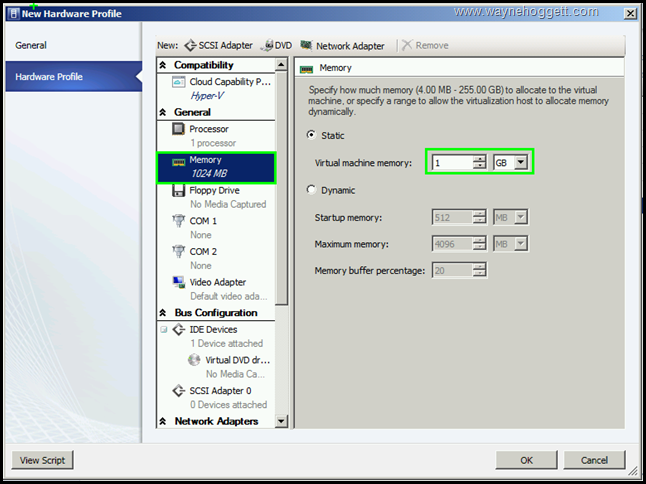Click the Processor chip icon
Screen dimensions: 646x484
pyautogui.click(x=178, y=129)
